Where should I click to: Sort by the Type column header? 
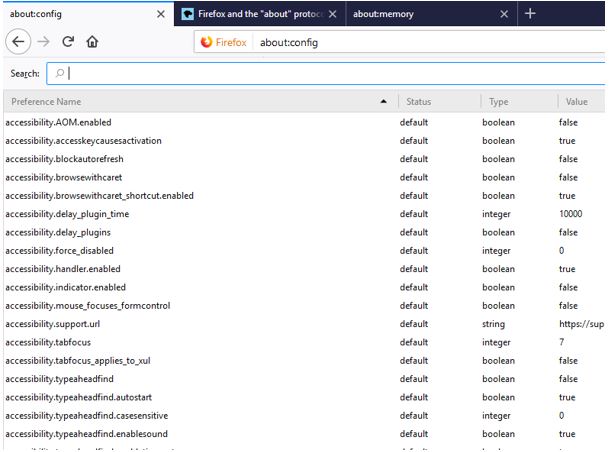click(x=518, y=102)
